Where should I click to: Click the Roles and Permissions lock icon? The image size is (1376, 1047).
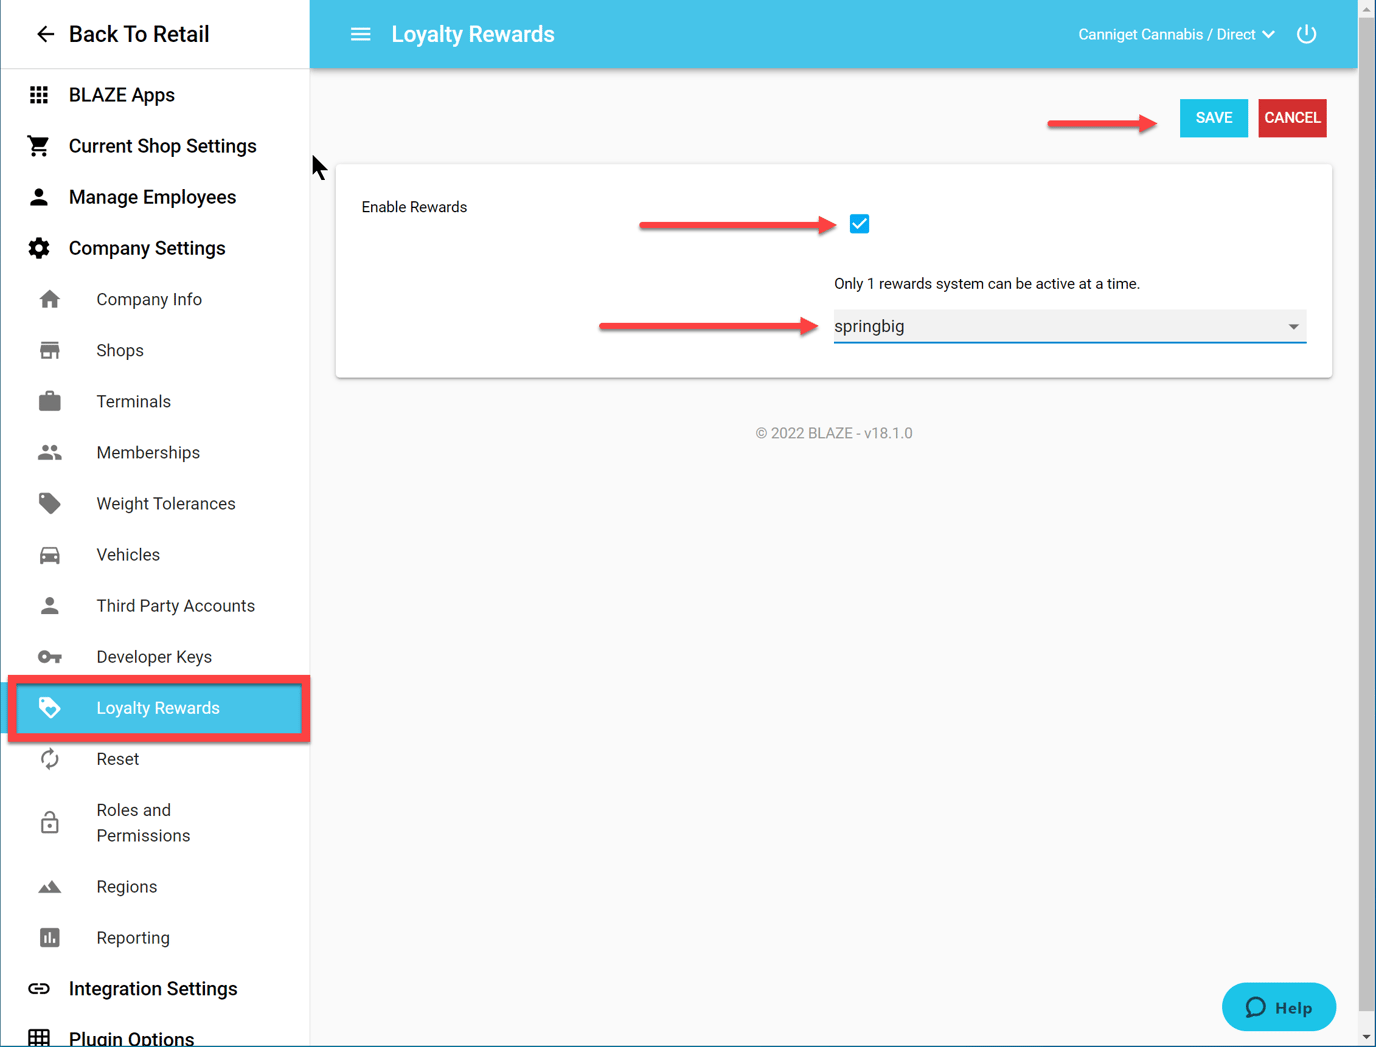[50, 823]
